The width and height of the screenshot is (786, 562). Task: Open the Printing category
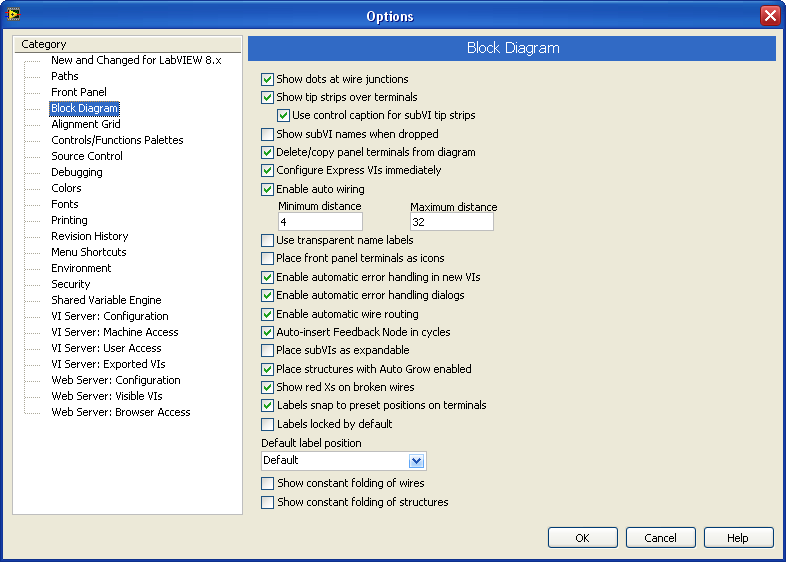[x=69, y=221]
